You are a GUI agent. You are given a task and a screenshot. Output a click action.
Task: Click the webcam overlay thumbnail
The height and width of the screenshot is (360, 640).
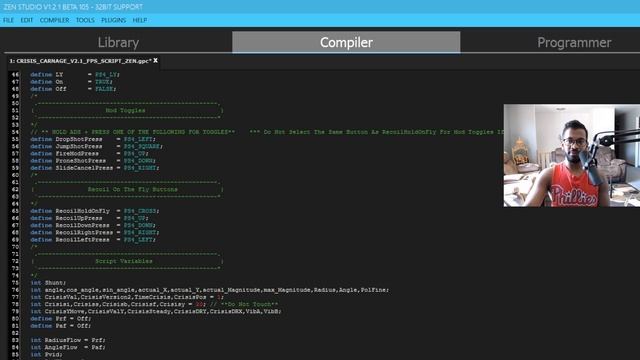tap(571, 156)
